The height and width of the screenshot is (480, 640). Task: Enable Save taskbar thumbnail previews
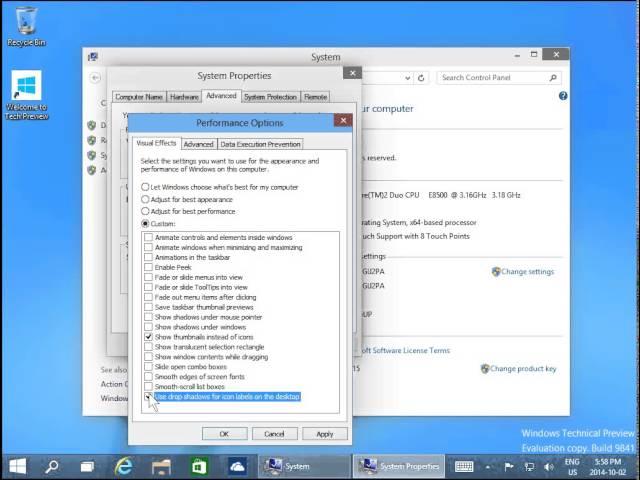[149, 307]
